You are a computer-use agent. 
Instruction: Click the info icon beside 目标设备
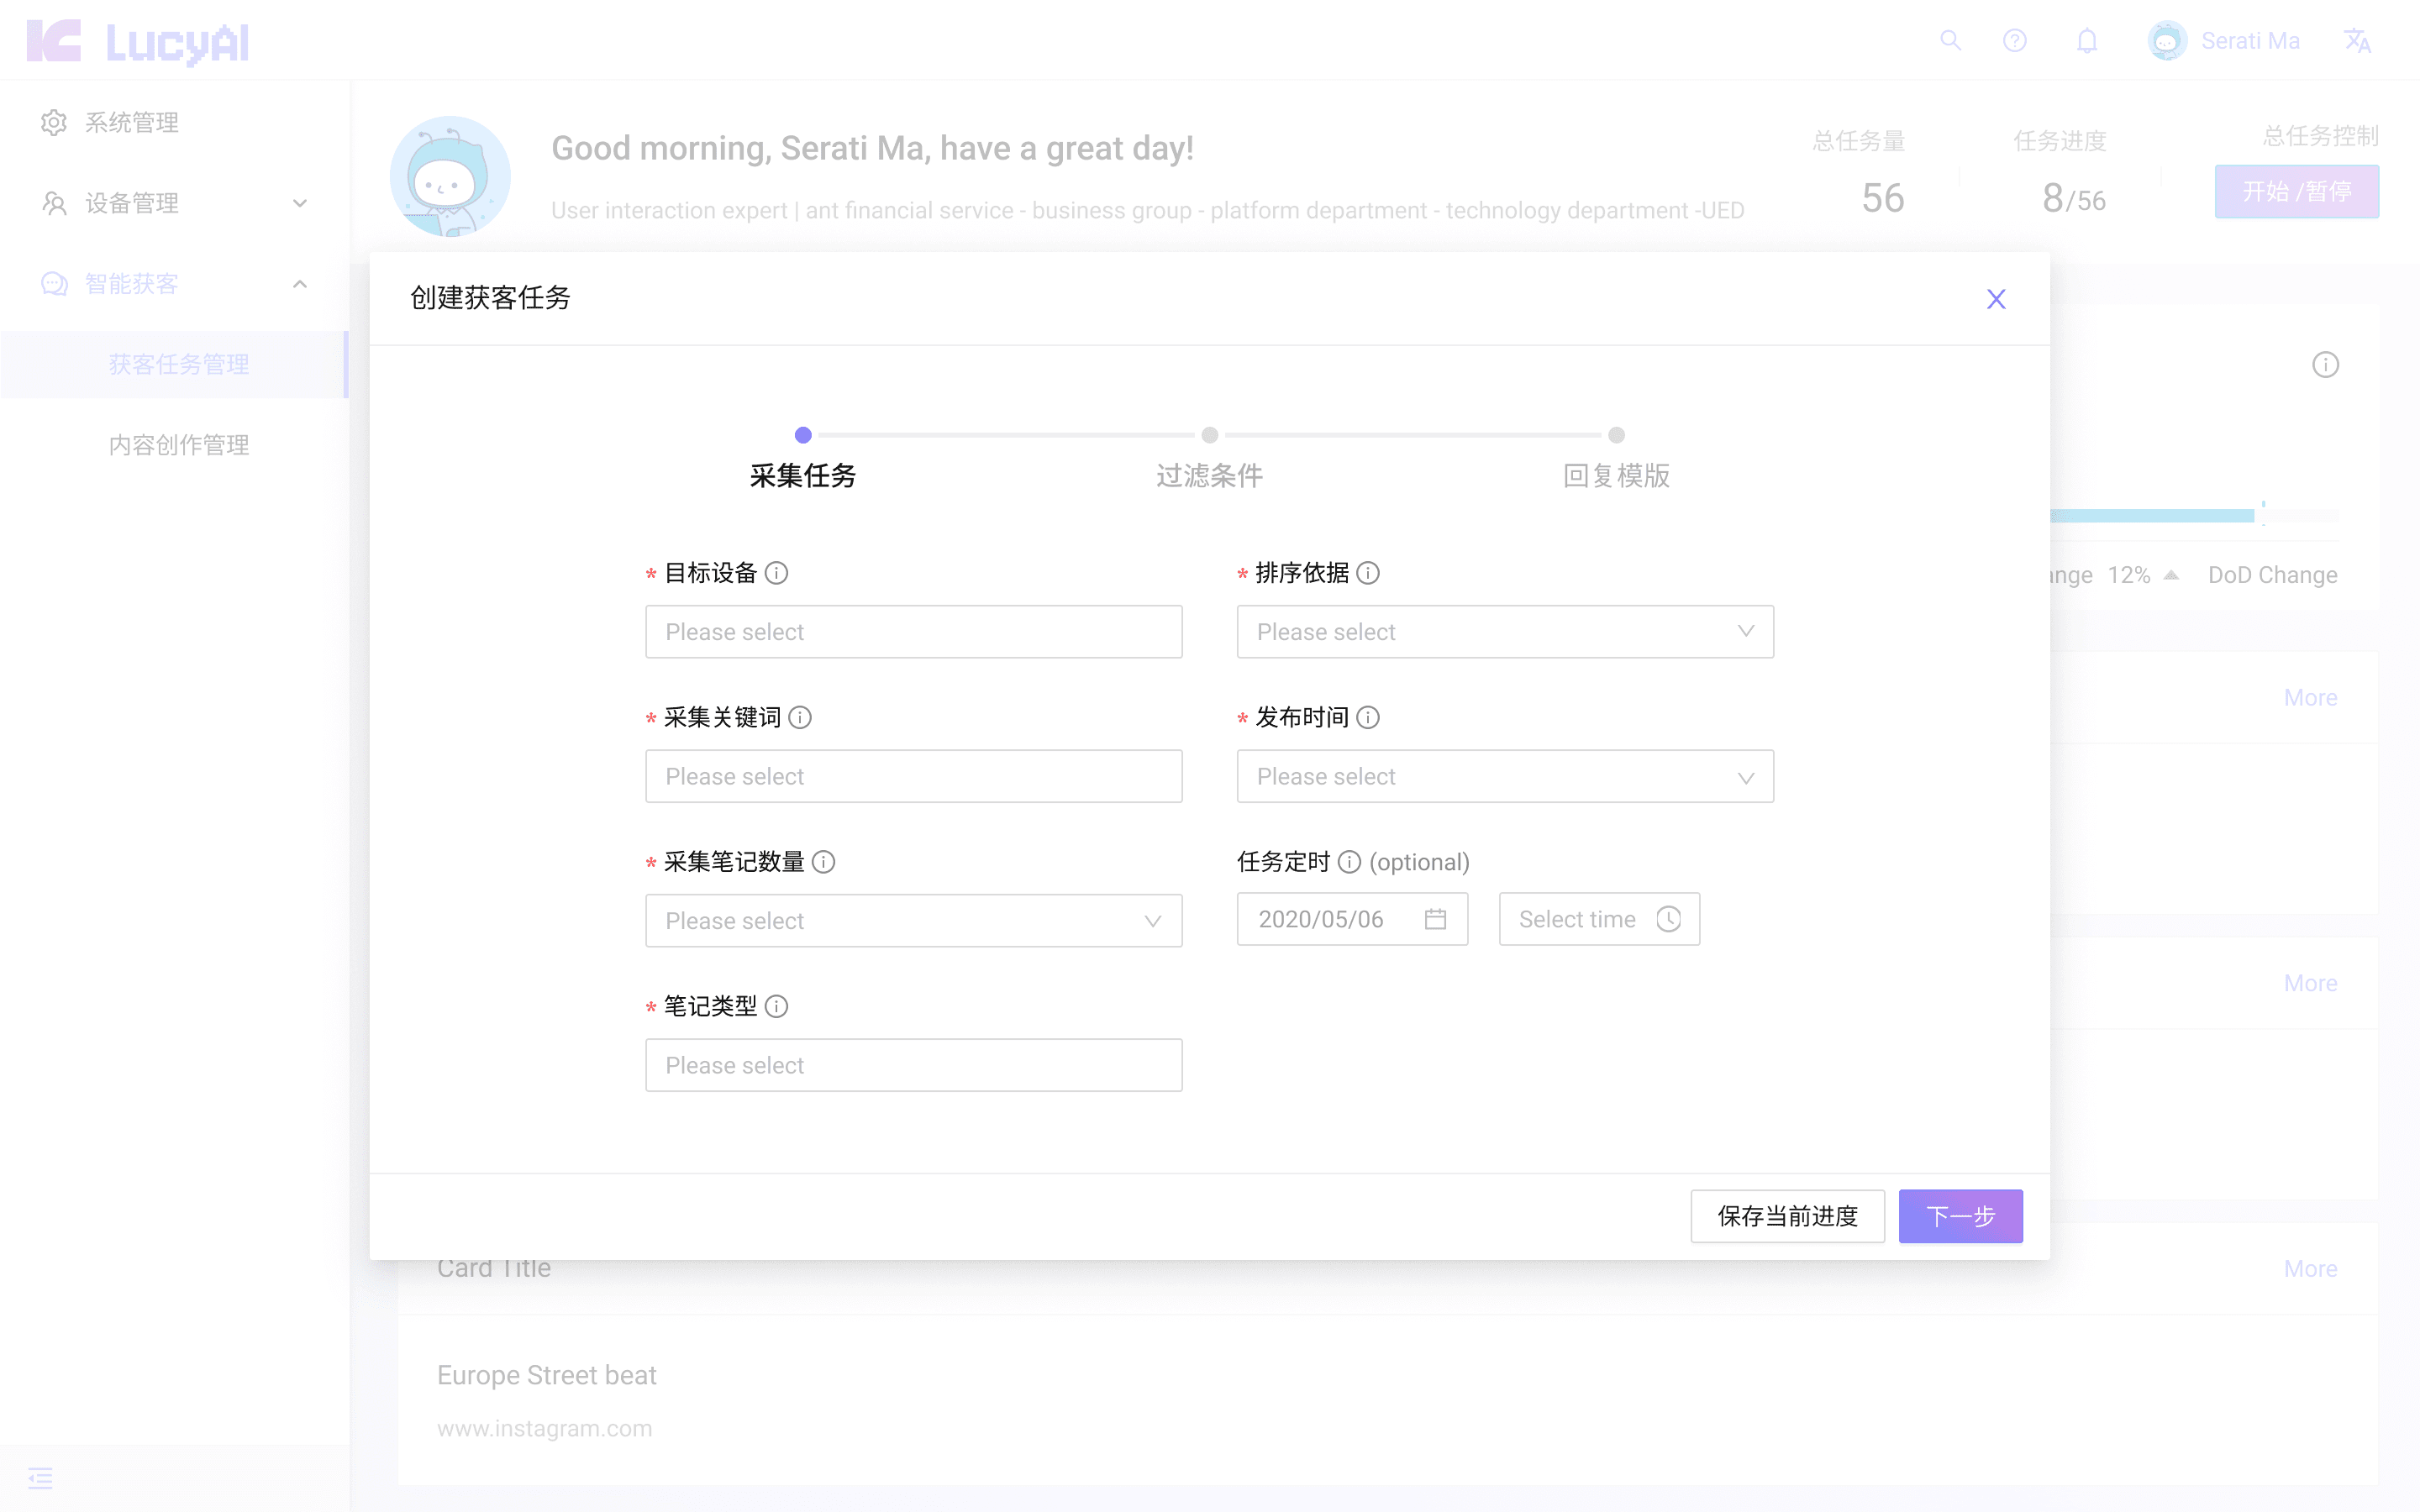778,572
